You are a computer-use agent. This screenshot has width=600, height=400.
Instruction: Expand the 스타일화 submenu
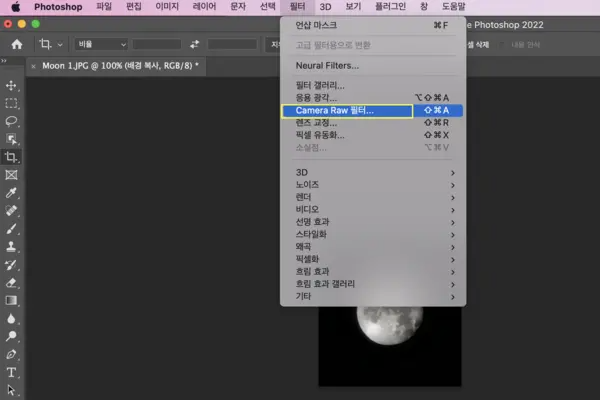(373, 234)
